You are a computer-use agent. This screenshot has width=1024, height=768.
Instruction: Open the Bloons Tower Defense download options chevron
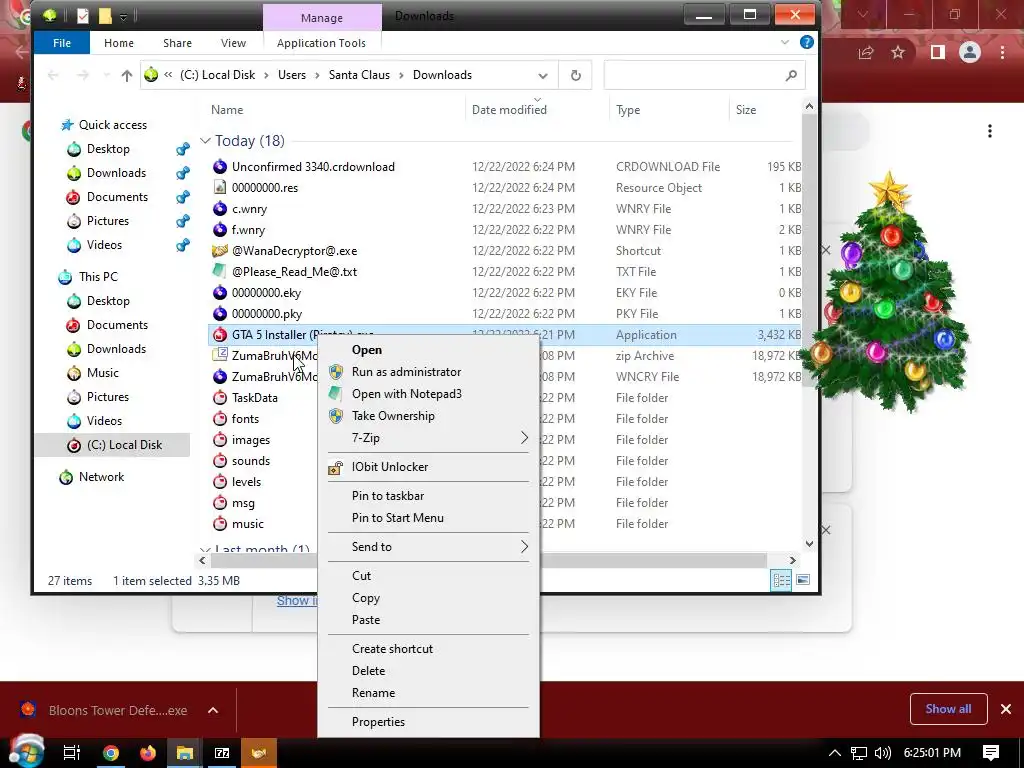pyautogui.click(x=213, y=710)
